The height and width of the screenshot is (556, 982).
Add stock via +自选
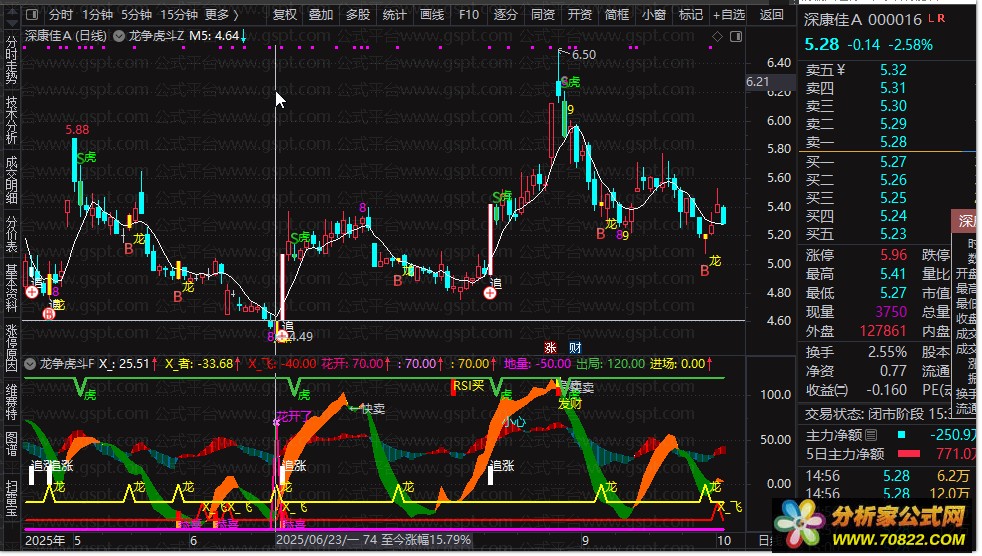(729, 14)
